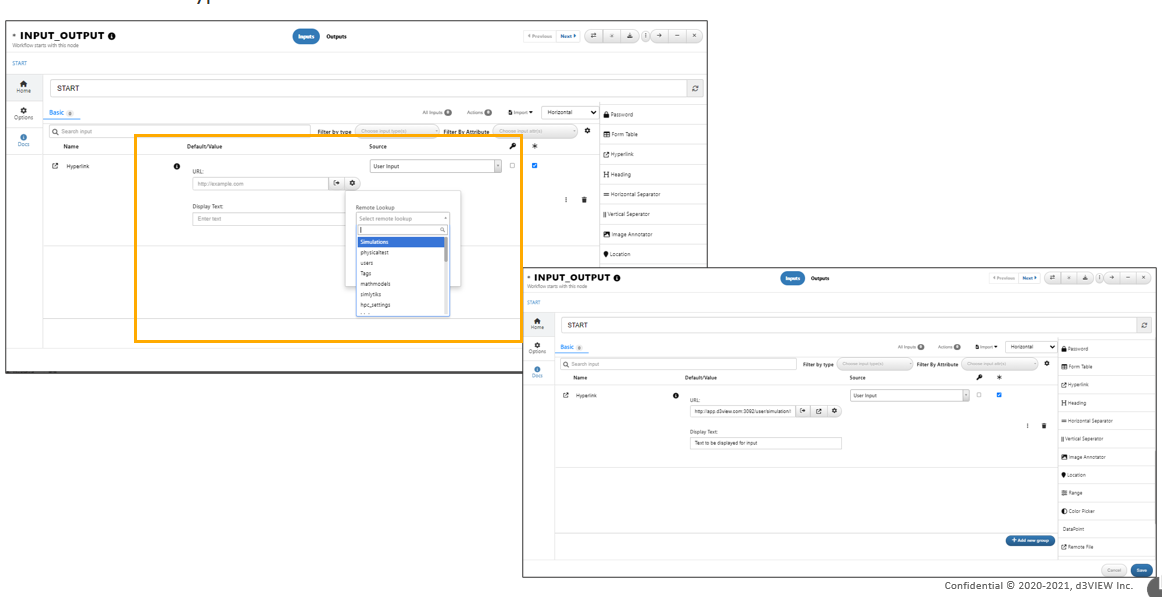Screen dimensions: 1162x597
Task: Delete Hyperlink row in window with Save button
Action: click(x=1044, y=426)
